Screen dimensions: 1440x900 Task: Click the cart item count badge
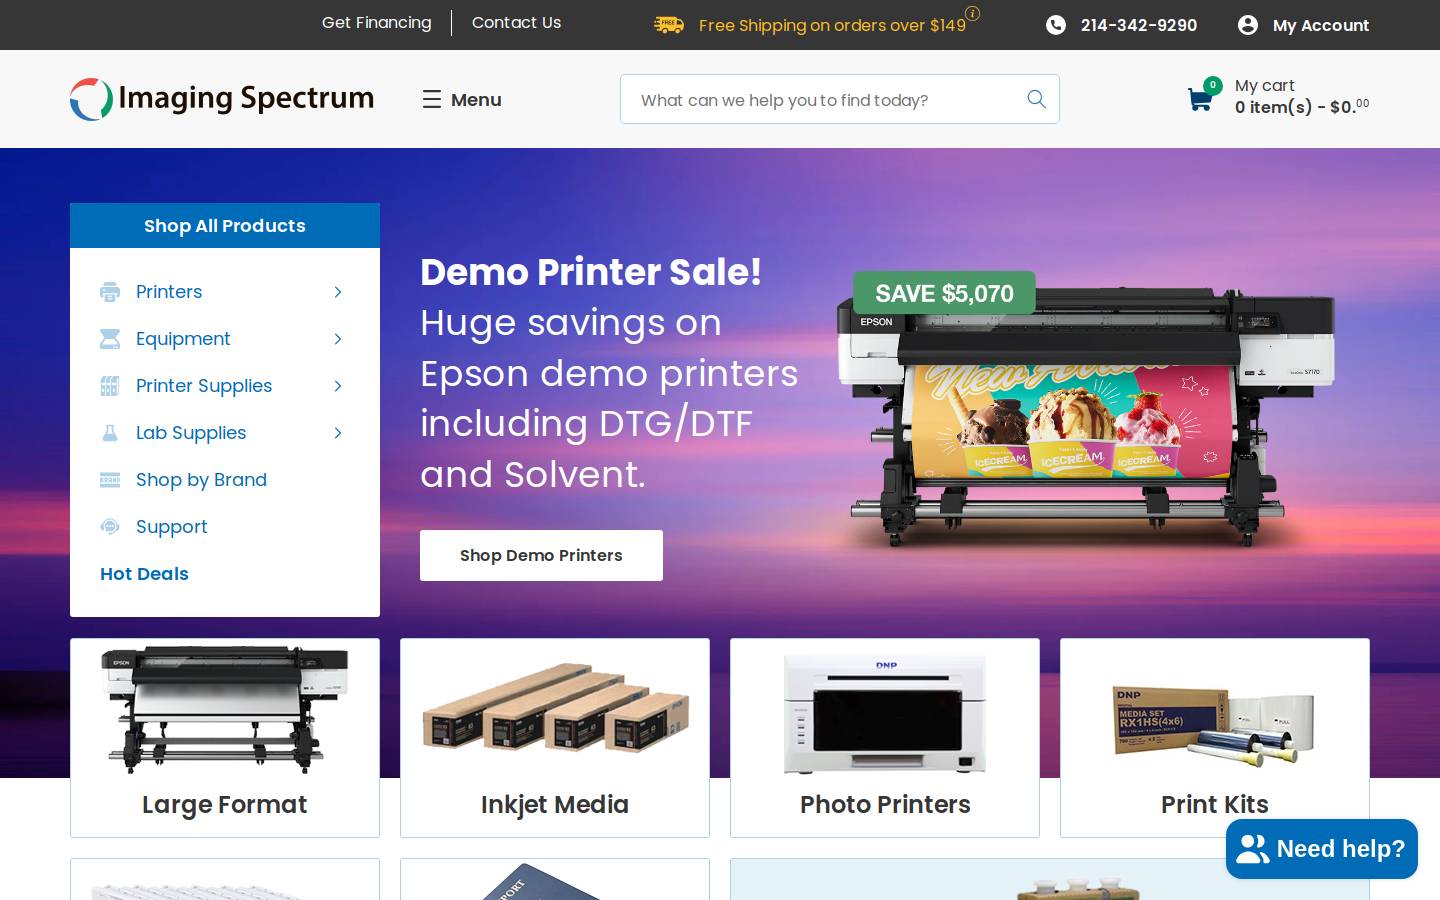point(1213,86)
